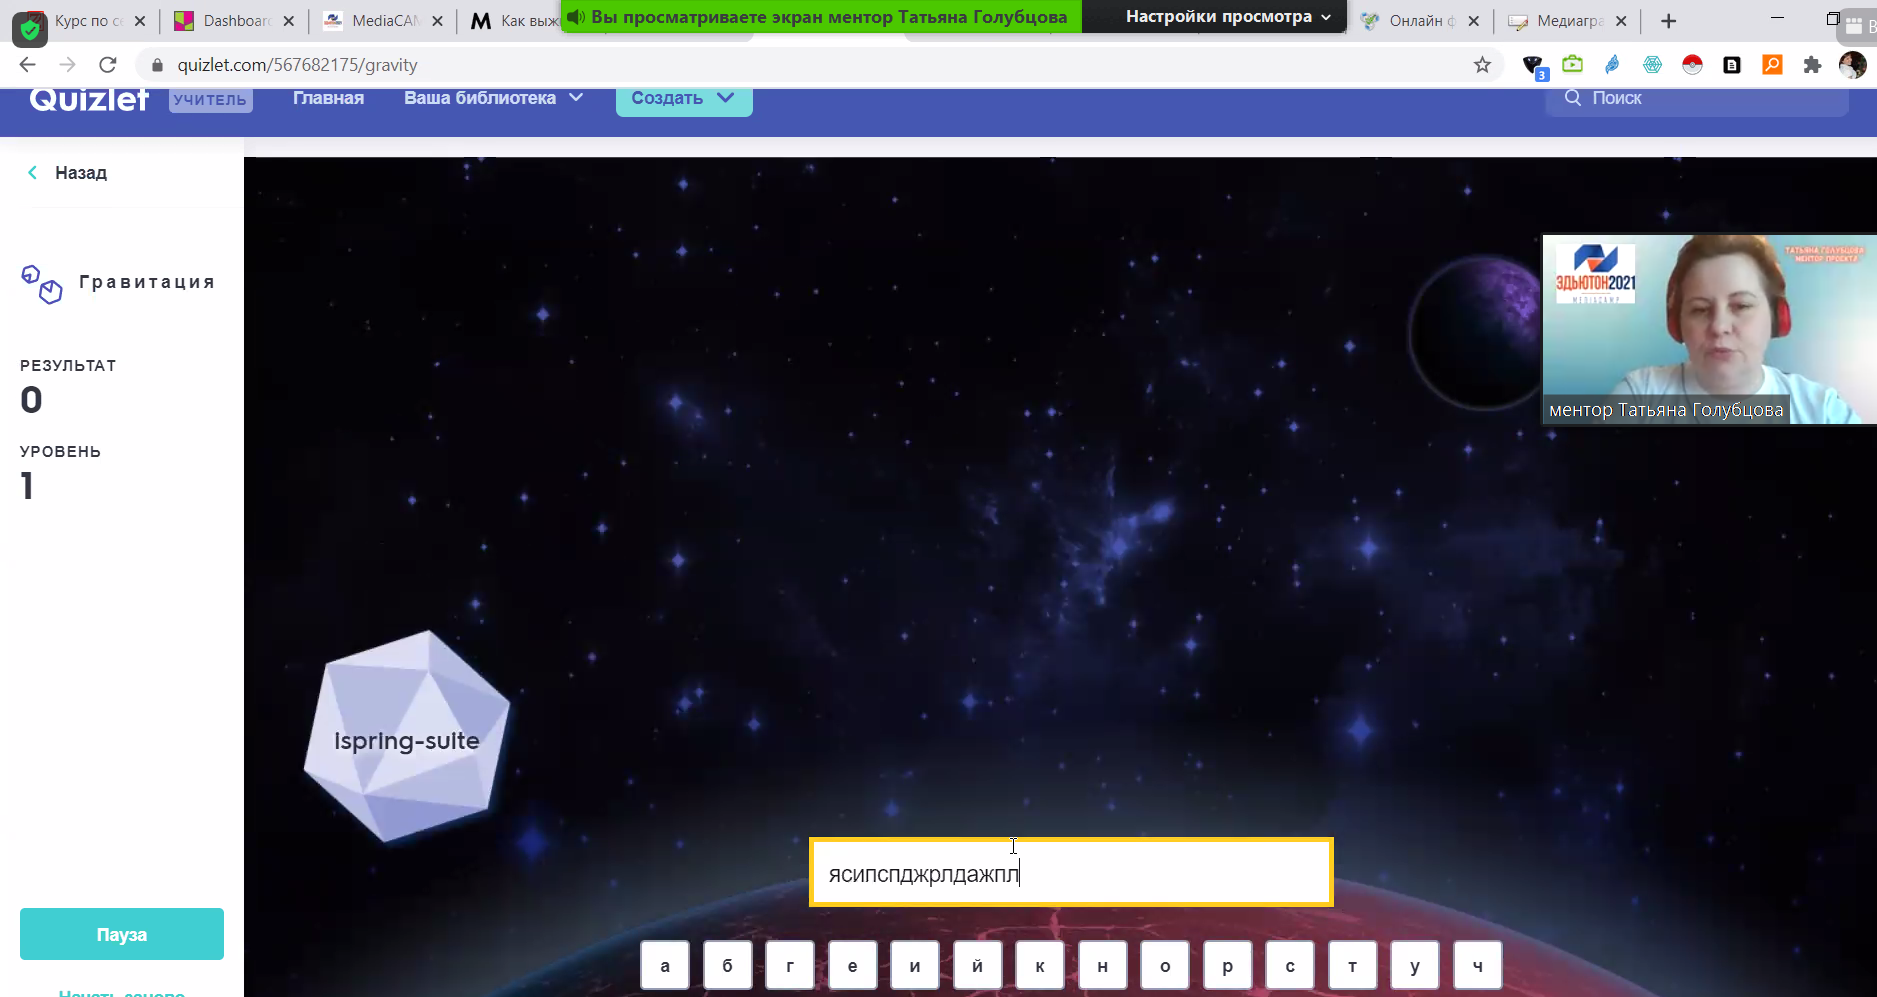Click the mentor webcam video thumbnail

[x=1709, y=329]
